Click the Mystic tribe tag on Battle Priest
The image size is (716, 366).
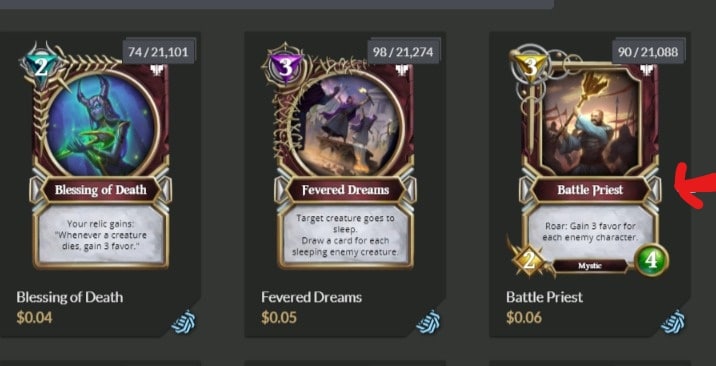[x=590, y=266]
